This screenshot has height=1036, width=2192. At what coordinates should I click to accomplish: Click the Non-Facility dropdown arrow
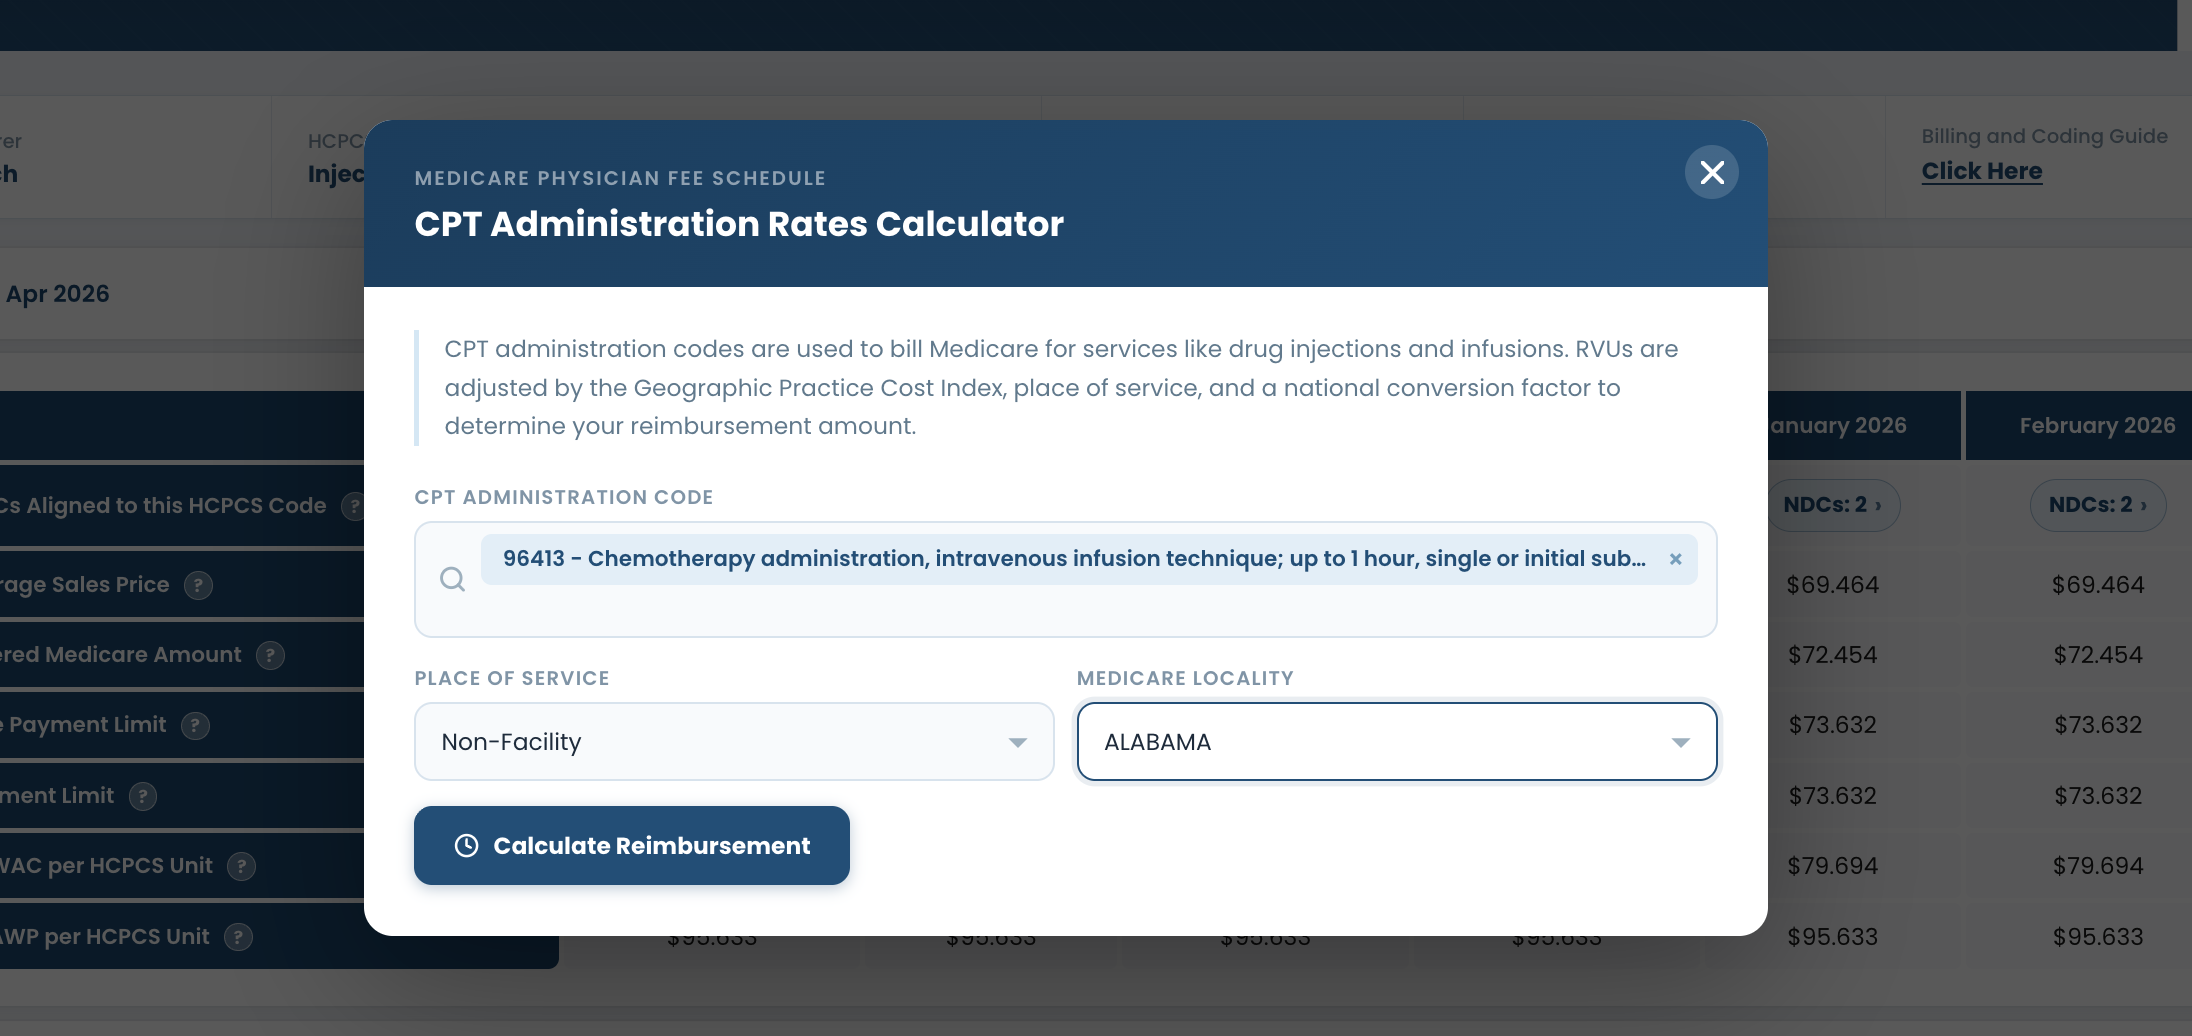(x=1018, y=742)
